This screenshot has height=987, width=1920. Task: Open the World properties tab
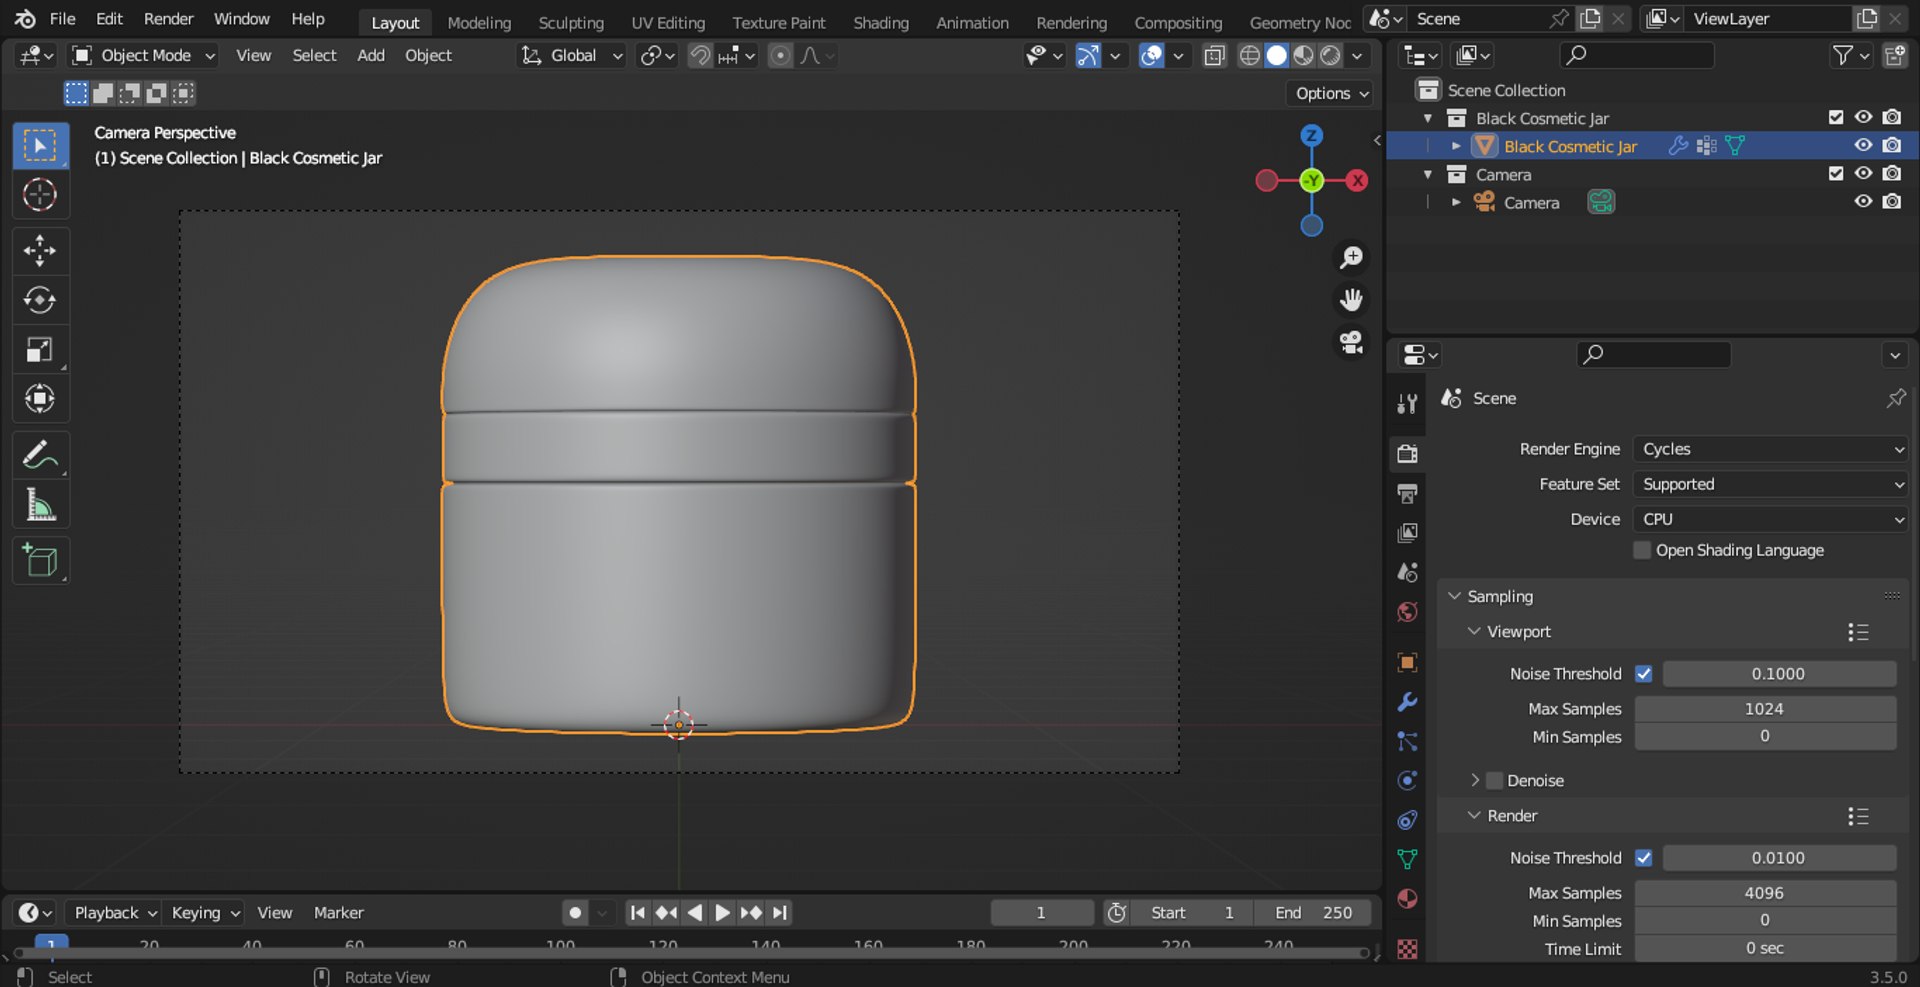click(x=1407, y=612)
